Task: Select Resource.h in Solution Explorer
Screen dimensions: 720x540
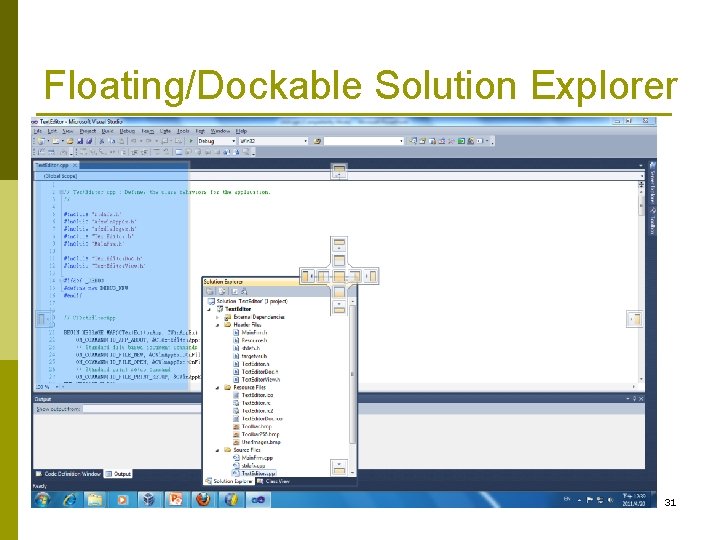Action: [251, 340]
